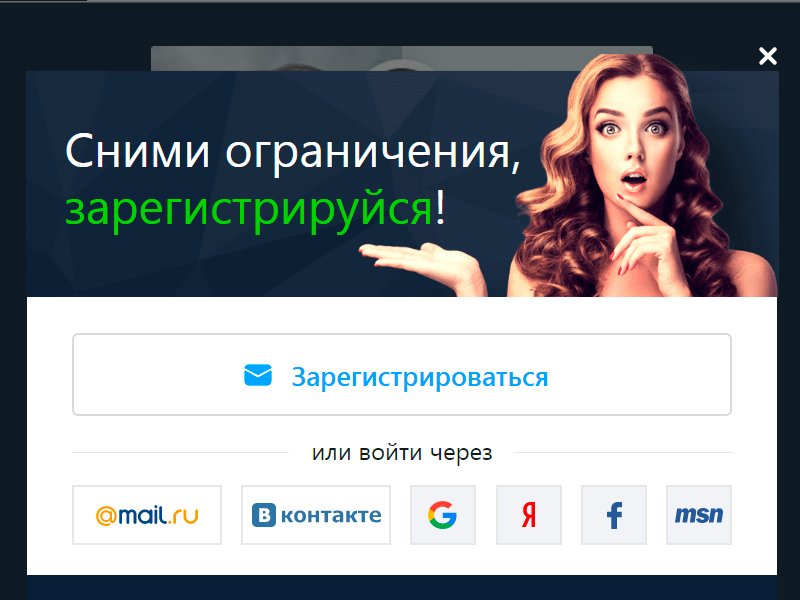Use the msn login icon
Screen dimensions: 800x600
pos(699,515)
